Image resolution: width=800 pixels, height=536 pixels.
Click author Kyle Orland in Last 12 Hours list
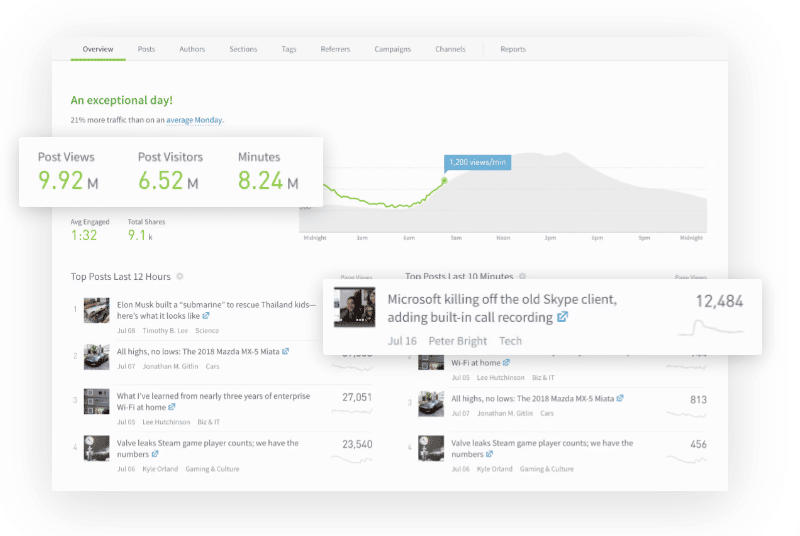[x=160, y=469]
